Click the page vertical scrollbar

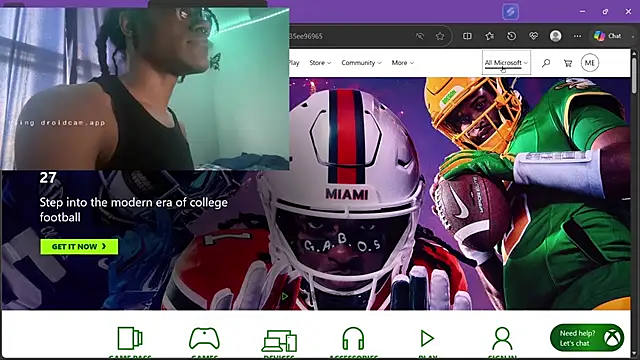634,204
